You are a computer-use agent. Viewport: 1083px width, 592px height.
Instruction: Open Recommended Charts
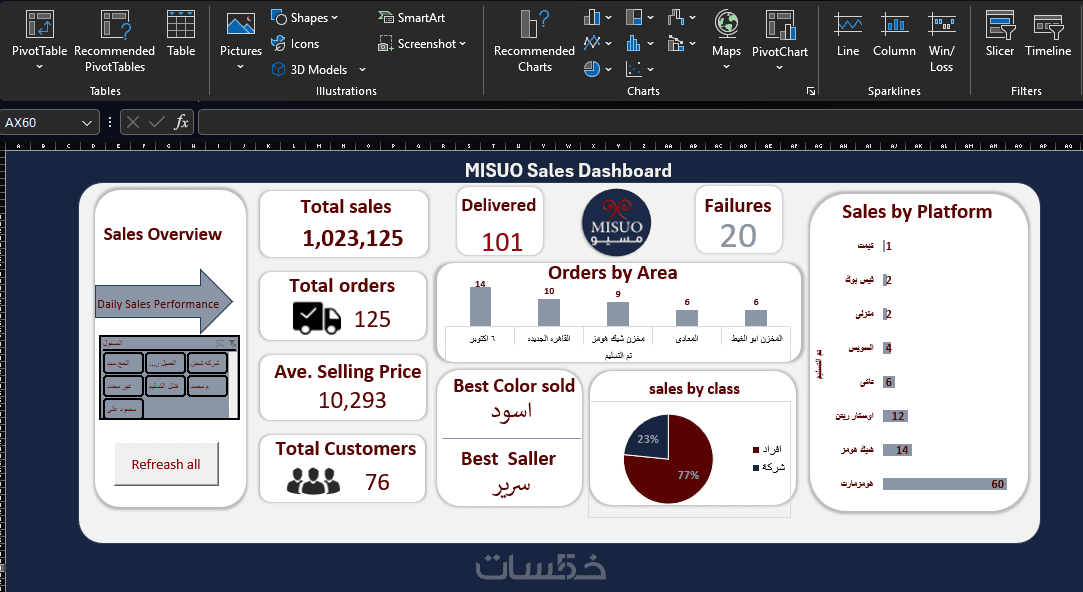point(535,41)
